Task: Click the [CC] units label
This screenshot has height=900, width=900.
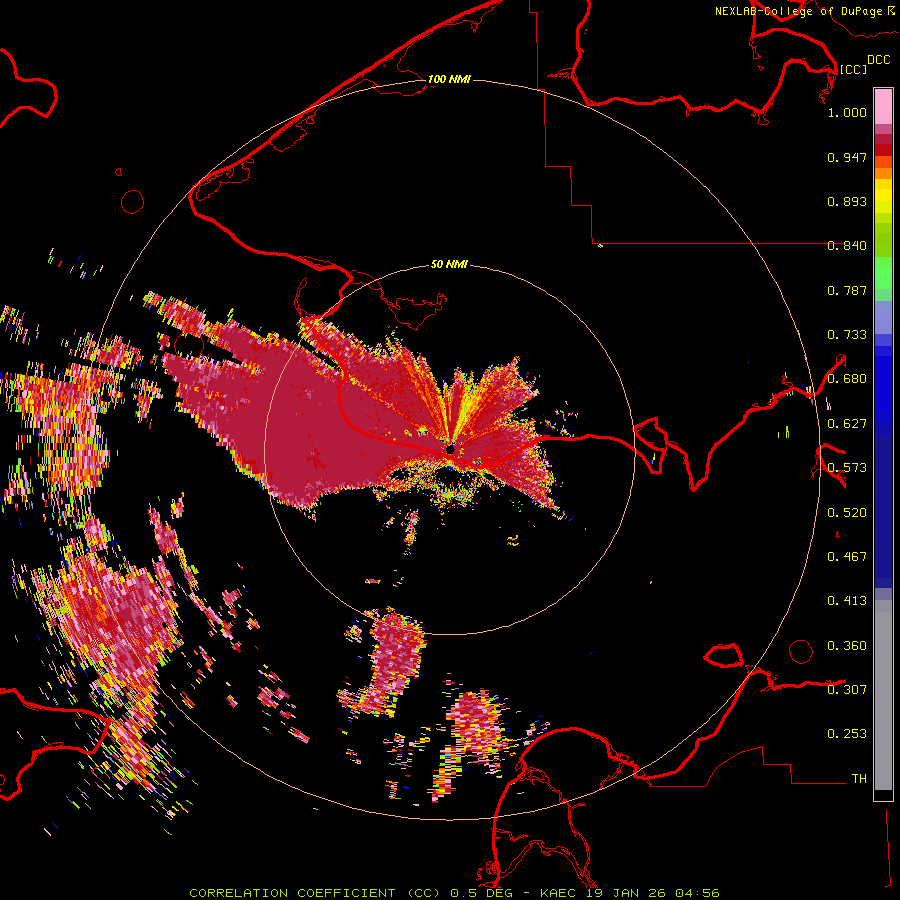Action: (x=853, y=69)
